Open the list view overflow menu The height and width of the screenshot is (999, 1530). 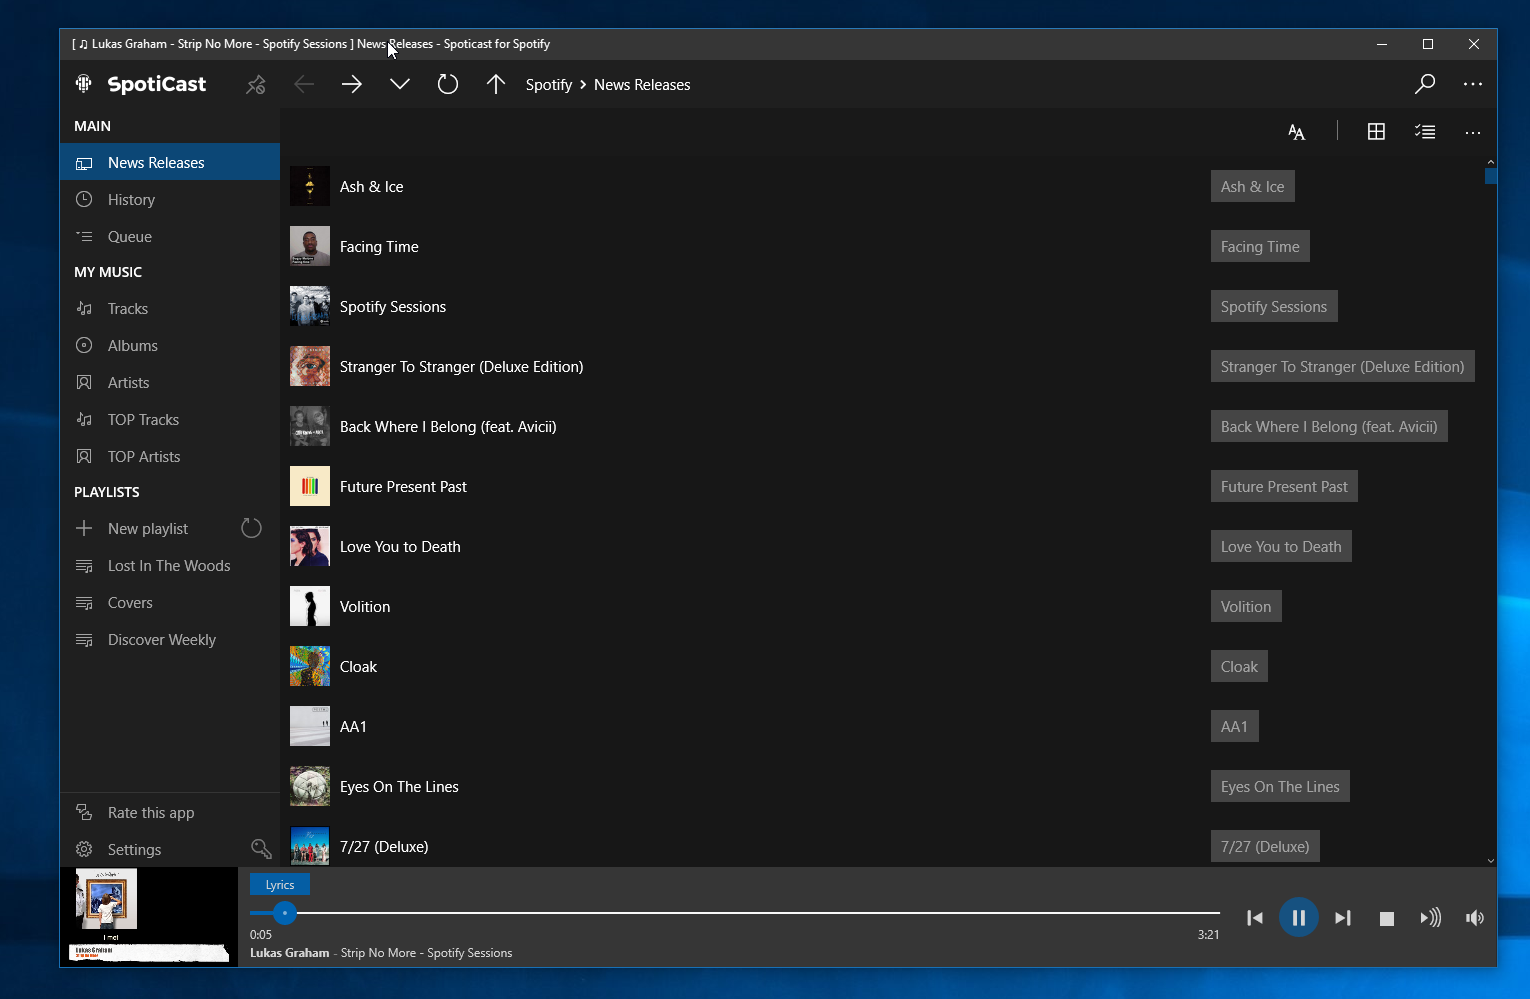point(1473,132)
